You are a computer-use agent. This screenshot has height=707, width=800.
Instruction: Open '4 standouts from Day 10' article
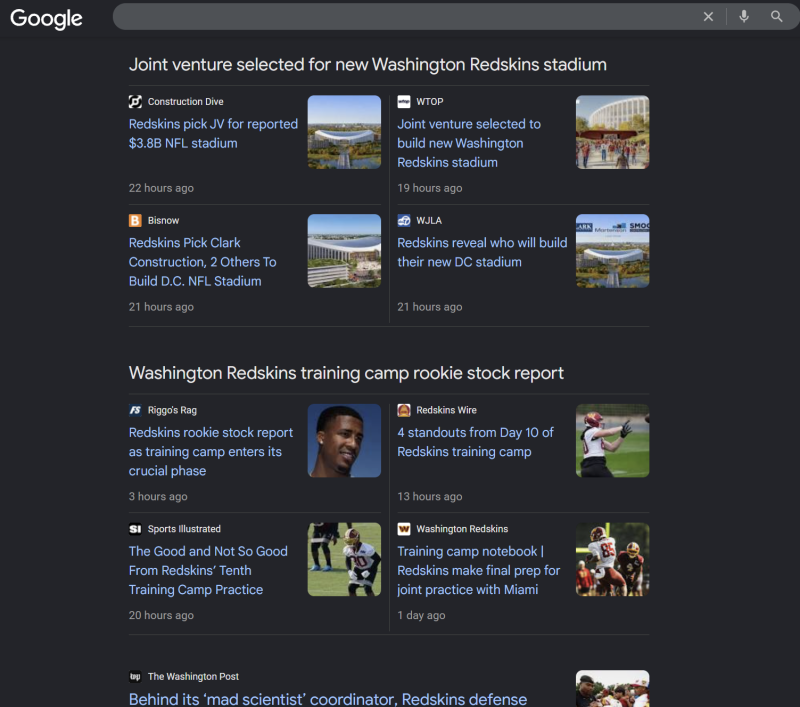476,442
